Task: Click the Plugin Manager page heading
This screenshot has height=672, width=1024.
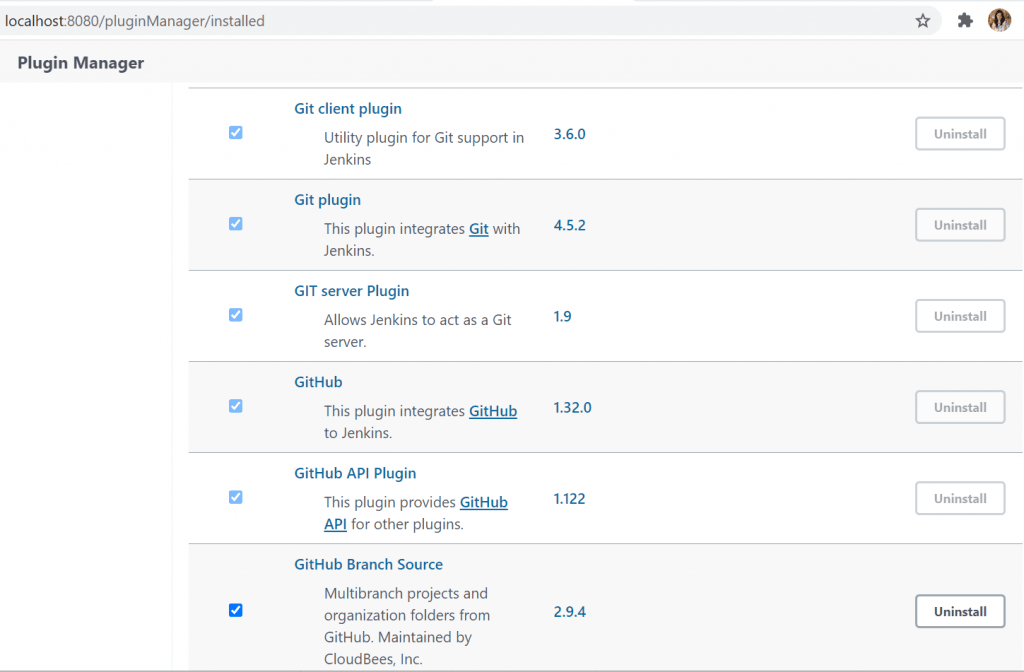Action: click(x=81, y=63)
